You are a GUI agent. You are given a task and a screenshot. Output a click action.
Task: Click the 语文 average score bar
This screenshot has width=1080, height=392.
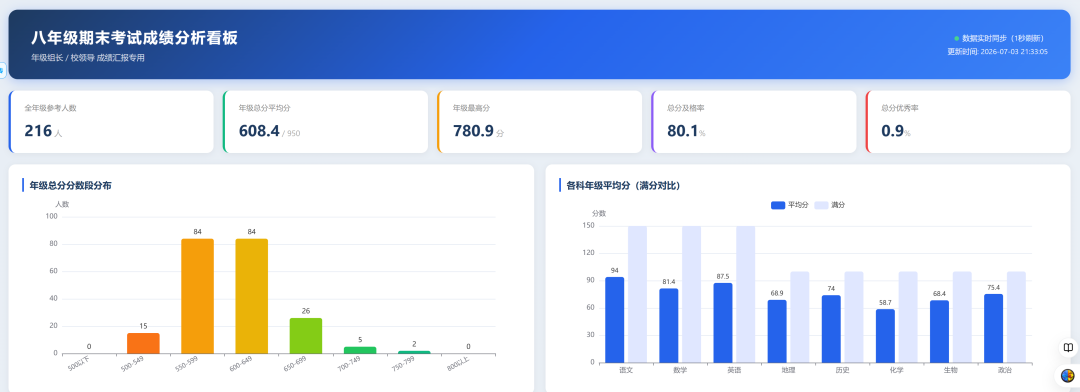[x=614, y=320]
